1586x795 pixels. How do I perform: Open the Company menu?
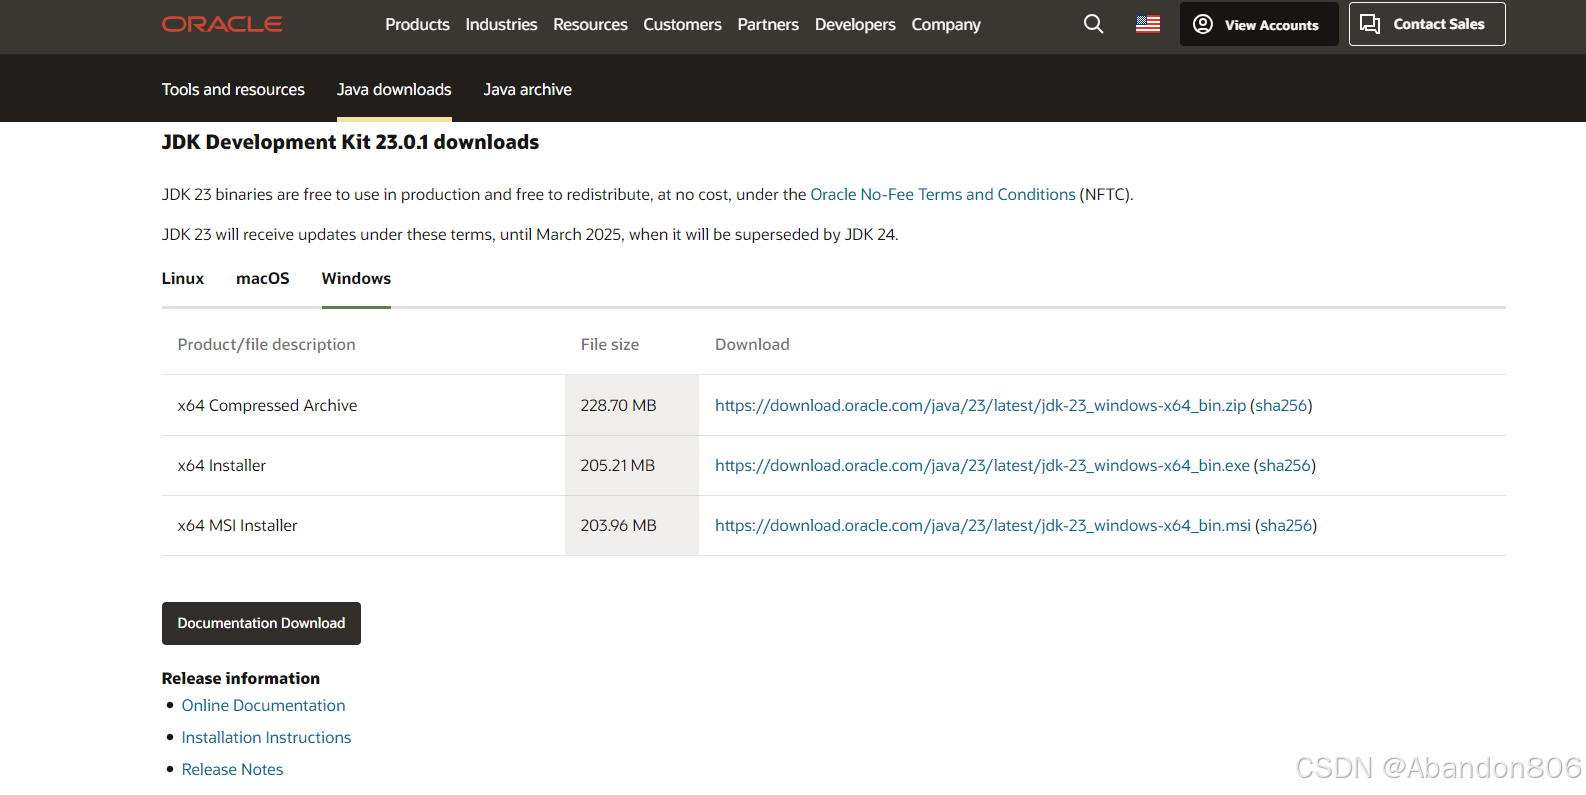point(946,24)
